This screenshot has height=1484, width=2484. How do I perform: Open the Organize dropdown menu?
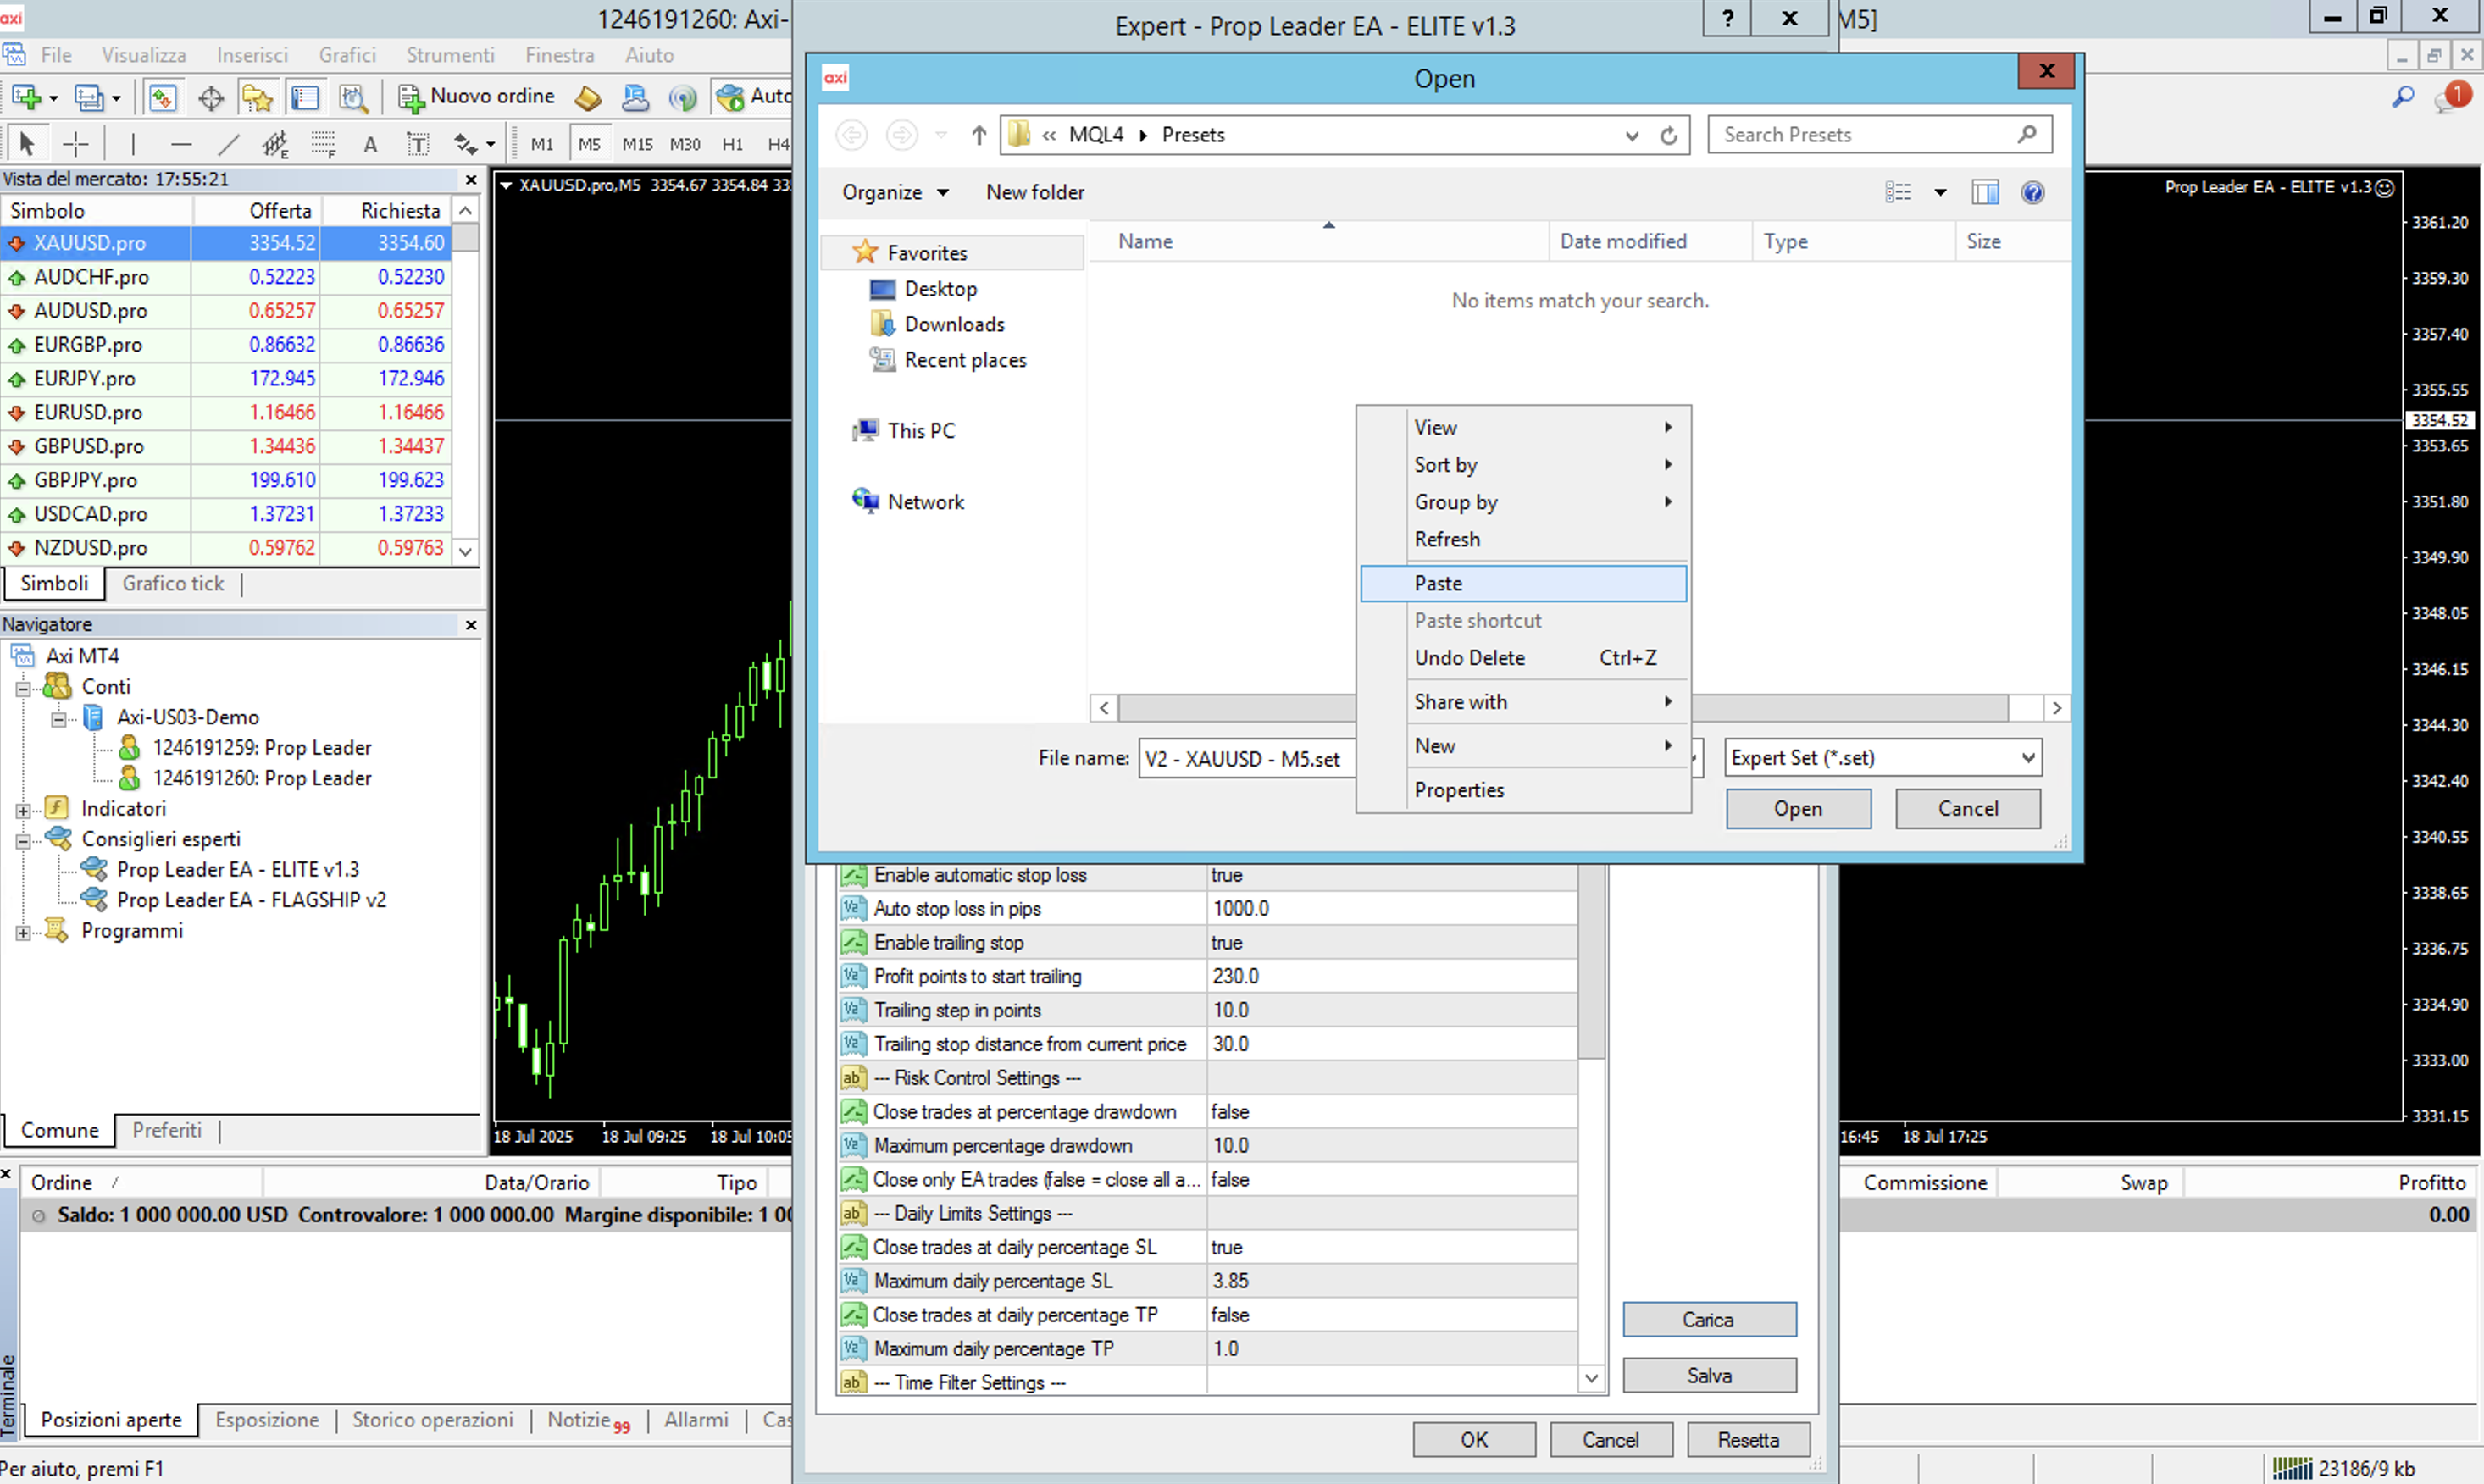pyautogui.click(x=894, y=192)
